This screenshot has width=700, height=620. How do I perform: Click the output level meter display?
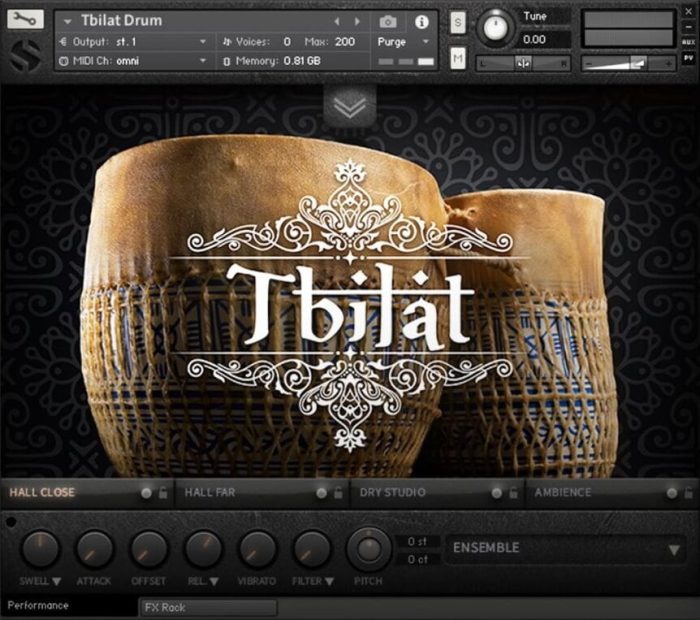click(629, 29)
